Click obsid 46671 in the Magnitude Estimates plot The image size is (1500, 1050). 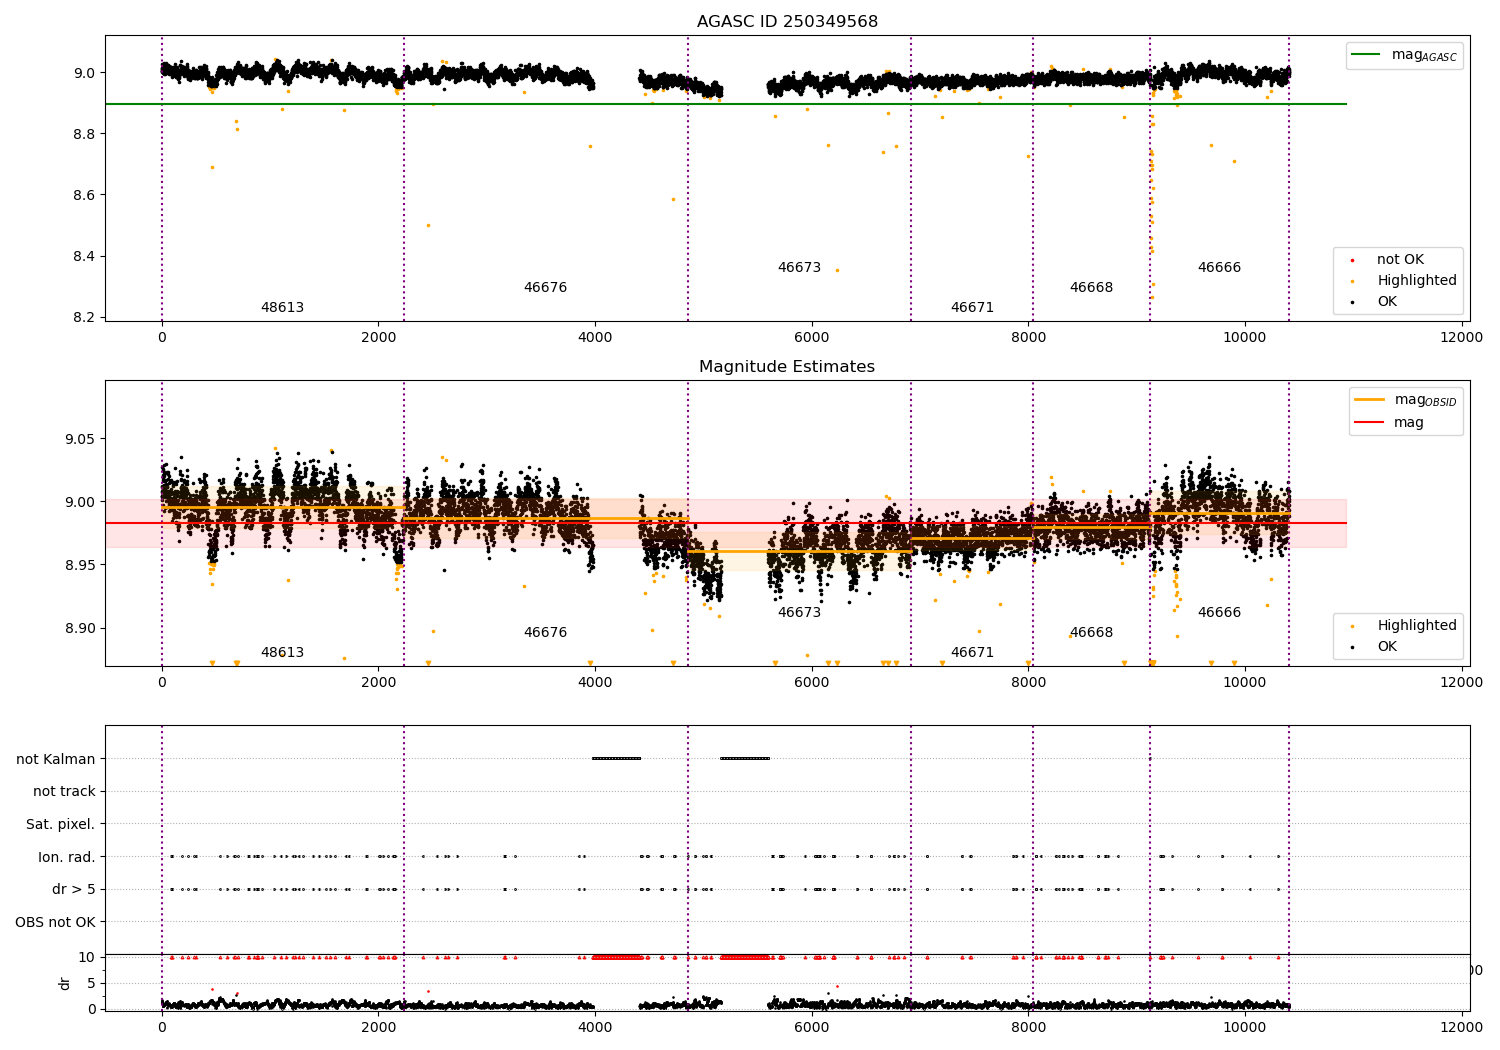click(972, 653)
